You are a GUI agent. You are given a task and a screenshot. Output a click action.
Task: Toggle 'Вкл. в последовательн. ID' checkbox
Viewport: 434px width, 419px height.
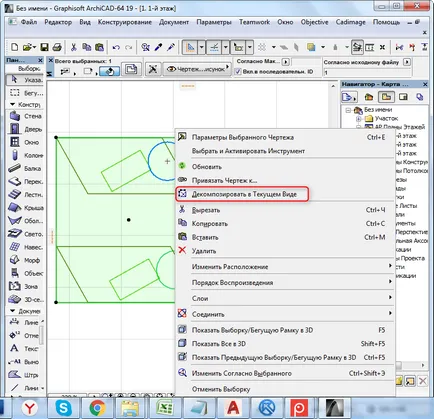pos(238,71)
